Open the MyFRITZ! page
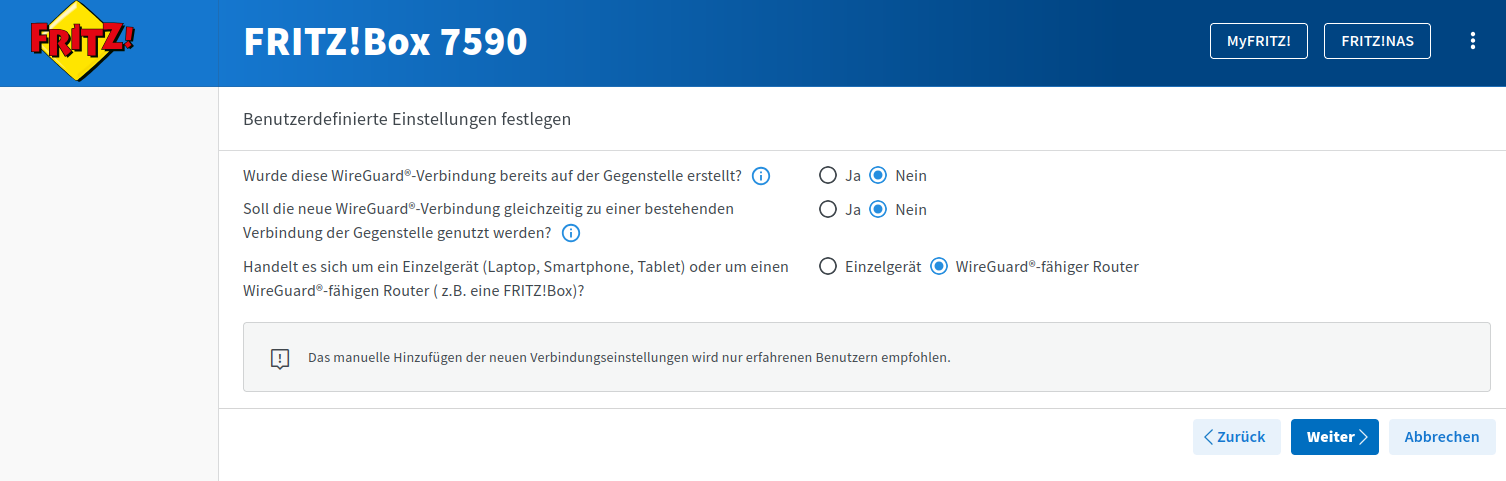The width and height of the screenshot is (1506, 481). click(x=1258, y=41)
